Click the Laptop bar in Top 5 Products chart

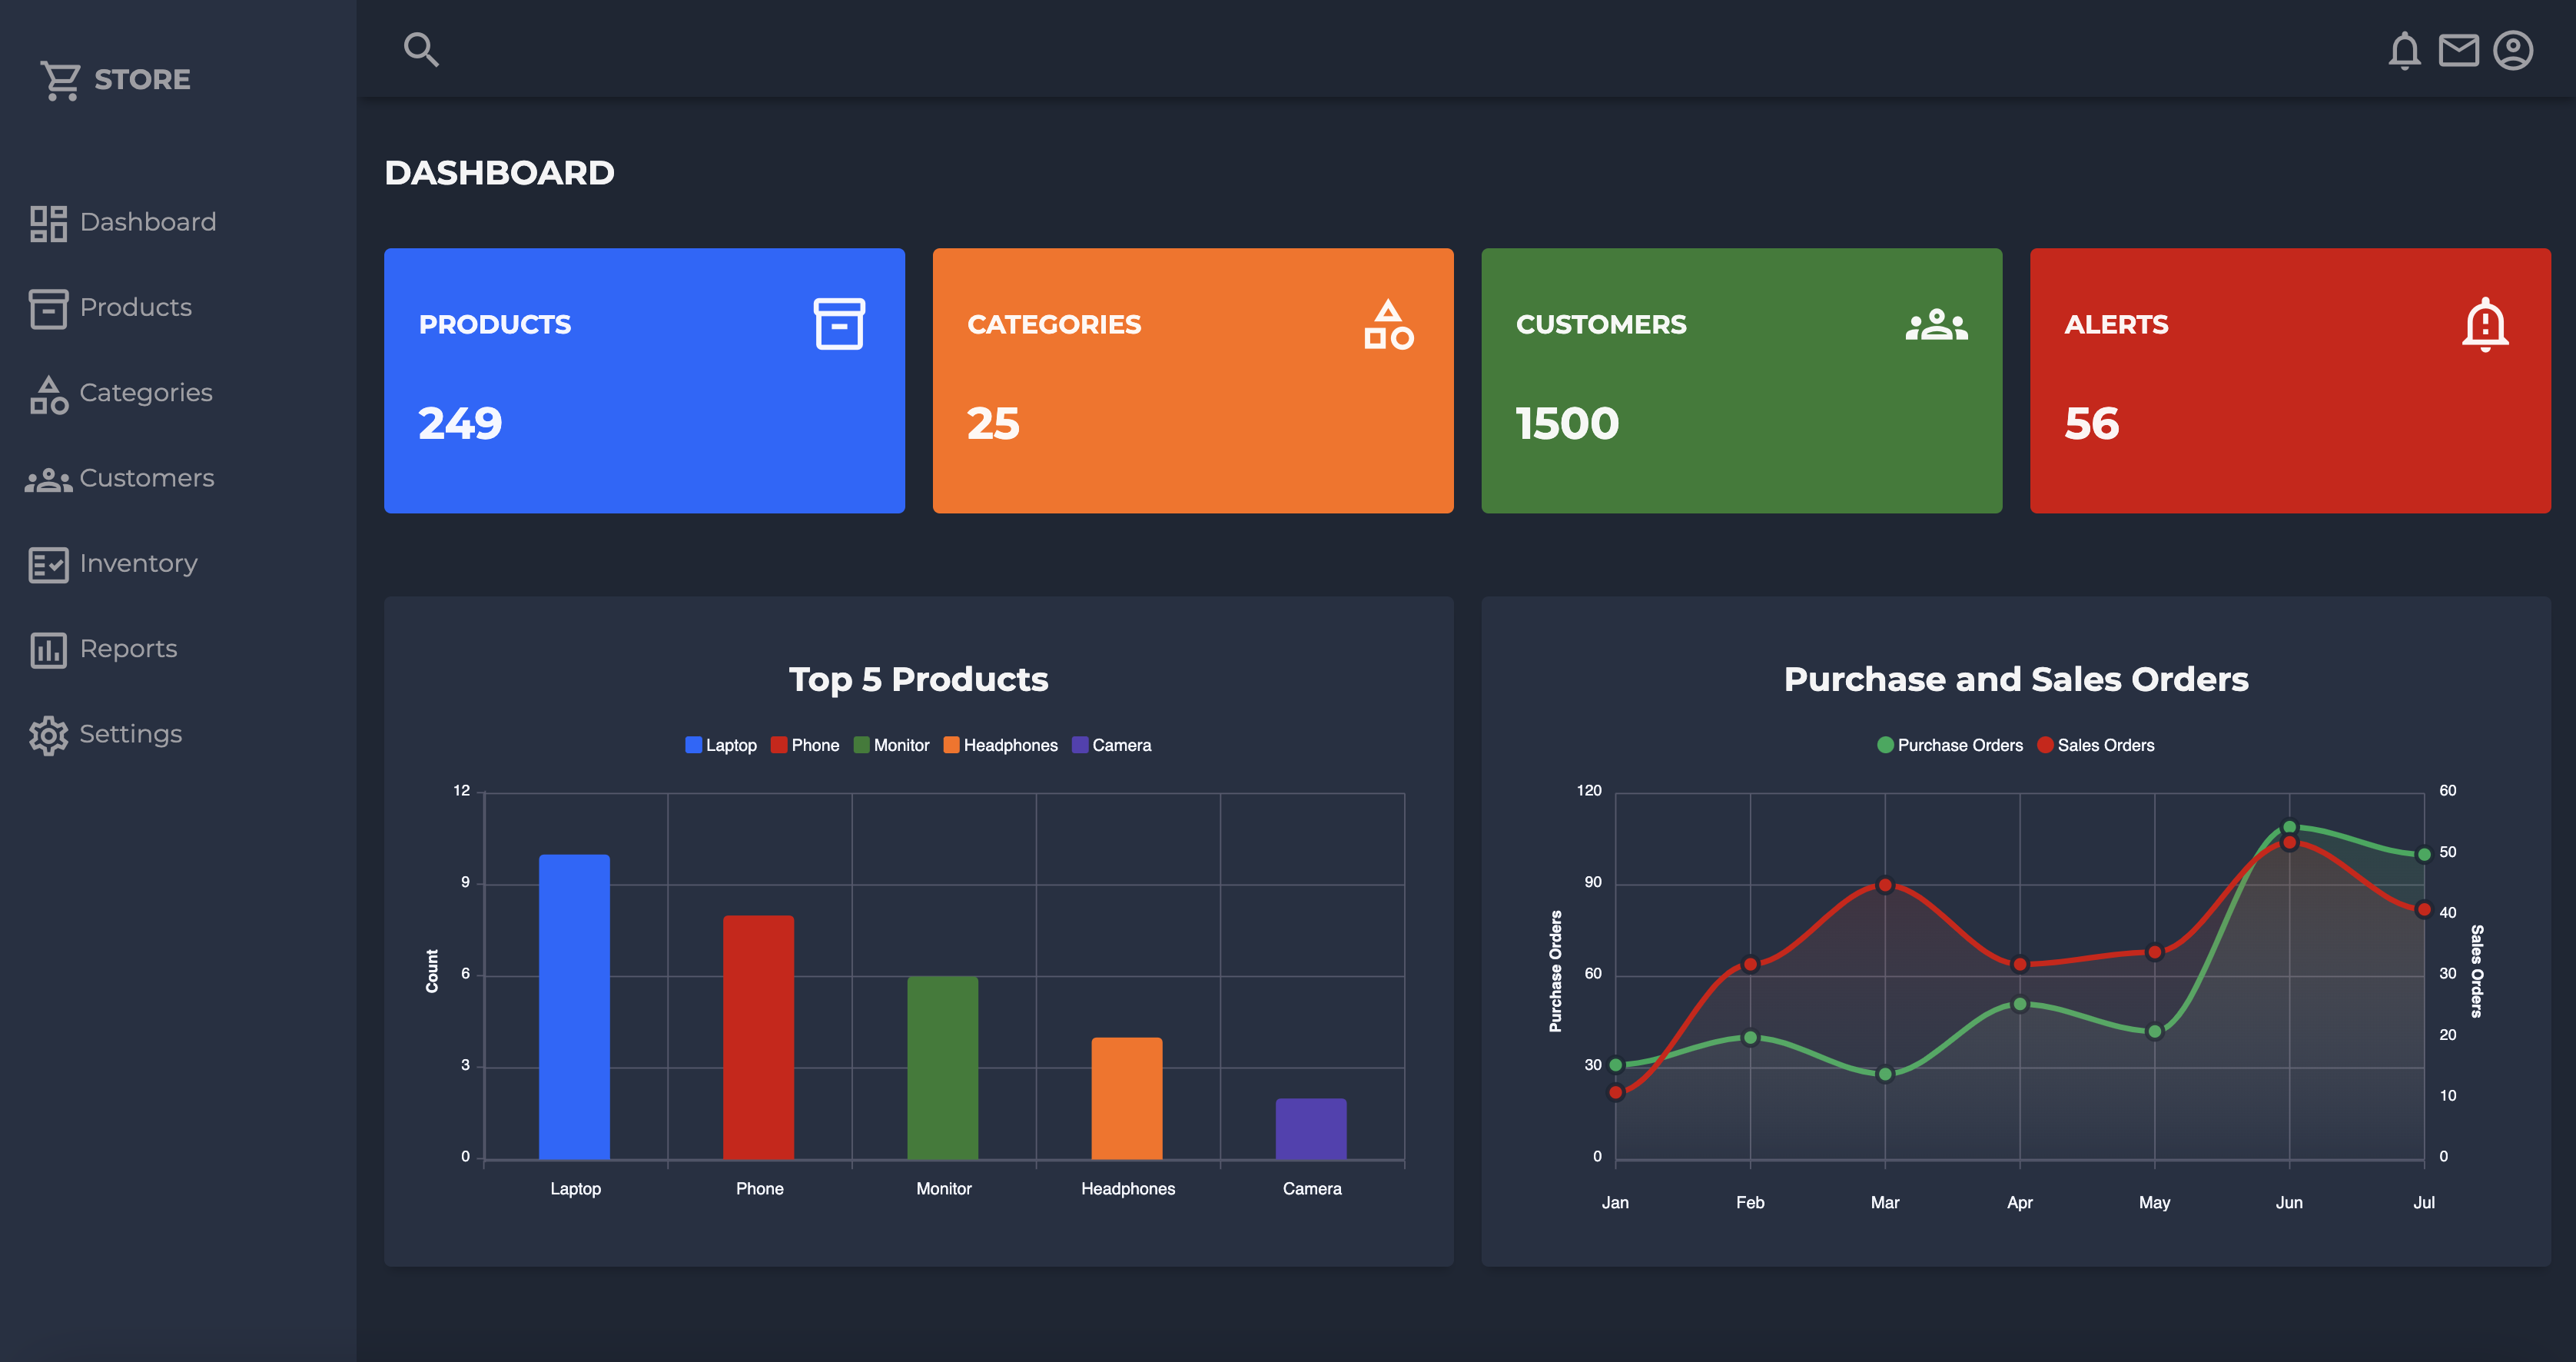575,1005
